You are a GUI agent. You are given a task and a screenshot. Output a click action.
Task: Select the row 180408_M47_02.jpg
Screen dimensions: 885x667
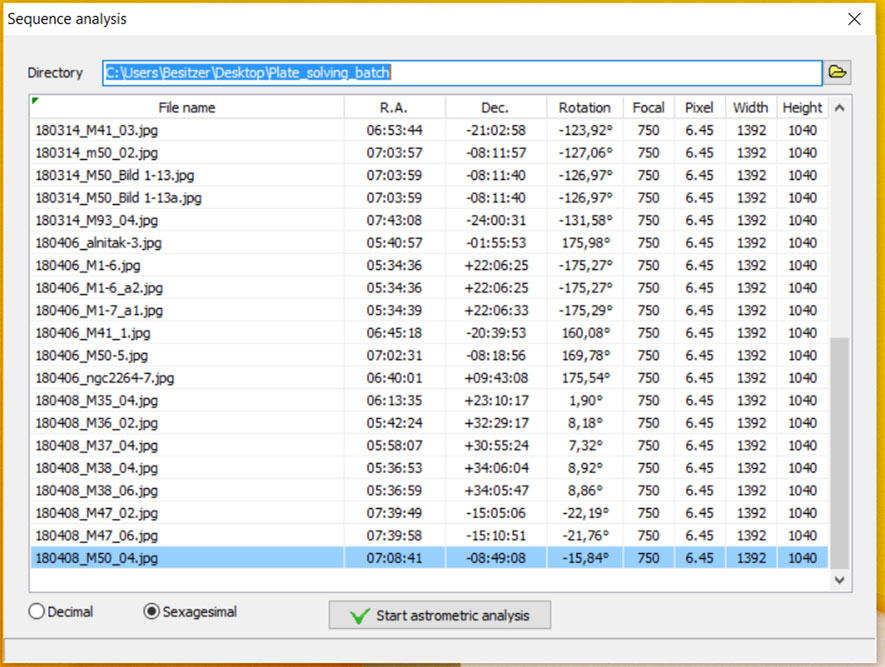point(429,514)
